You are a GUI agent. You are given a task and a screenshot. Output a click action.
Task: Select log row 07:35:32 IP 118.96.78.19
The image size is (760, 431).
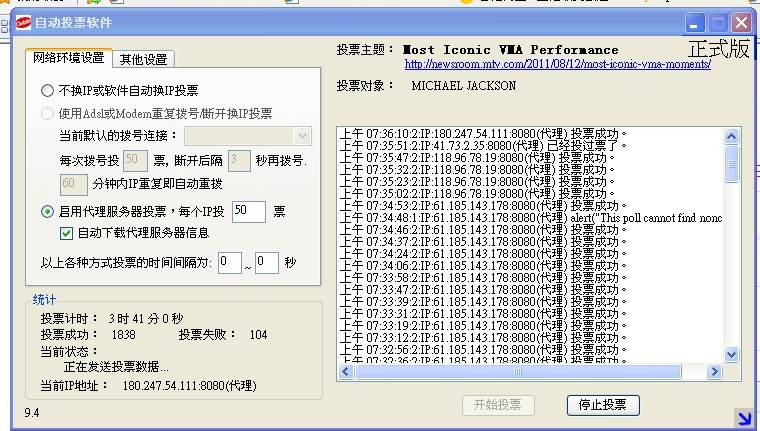coord(477,170)
